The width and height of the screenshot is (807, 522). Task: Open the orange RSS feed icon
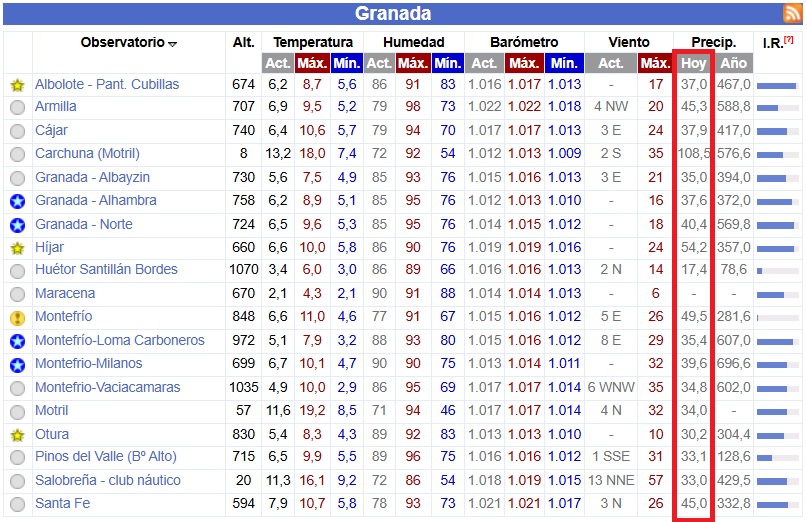[792, 14]
